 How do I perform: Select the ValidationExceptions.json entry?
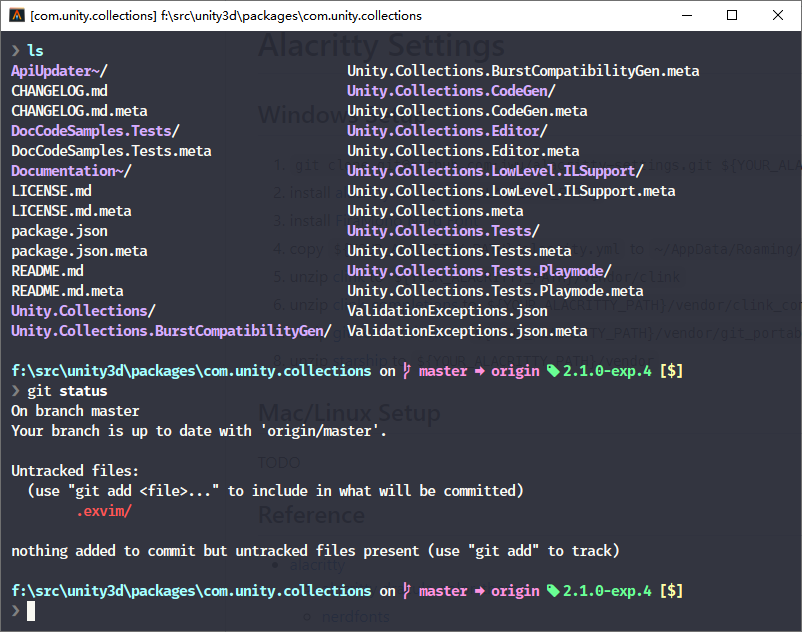pyautogui.click(x=448, y=310)
